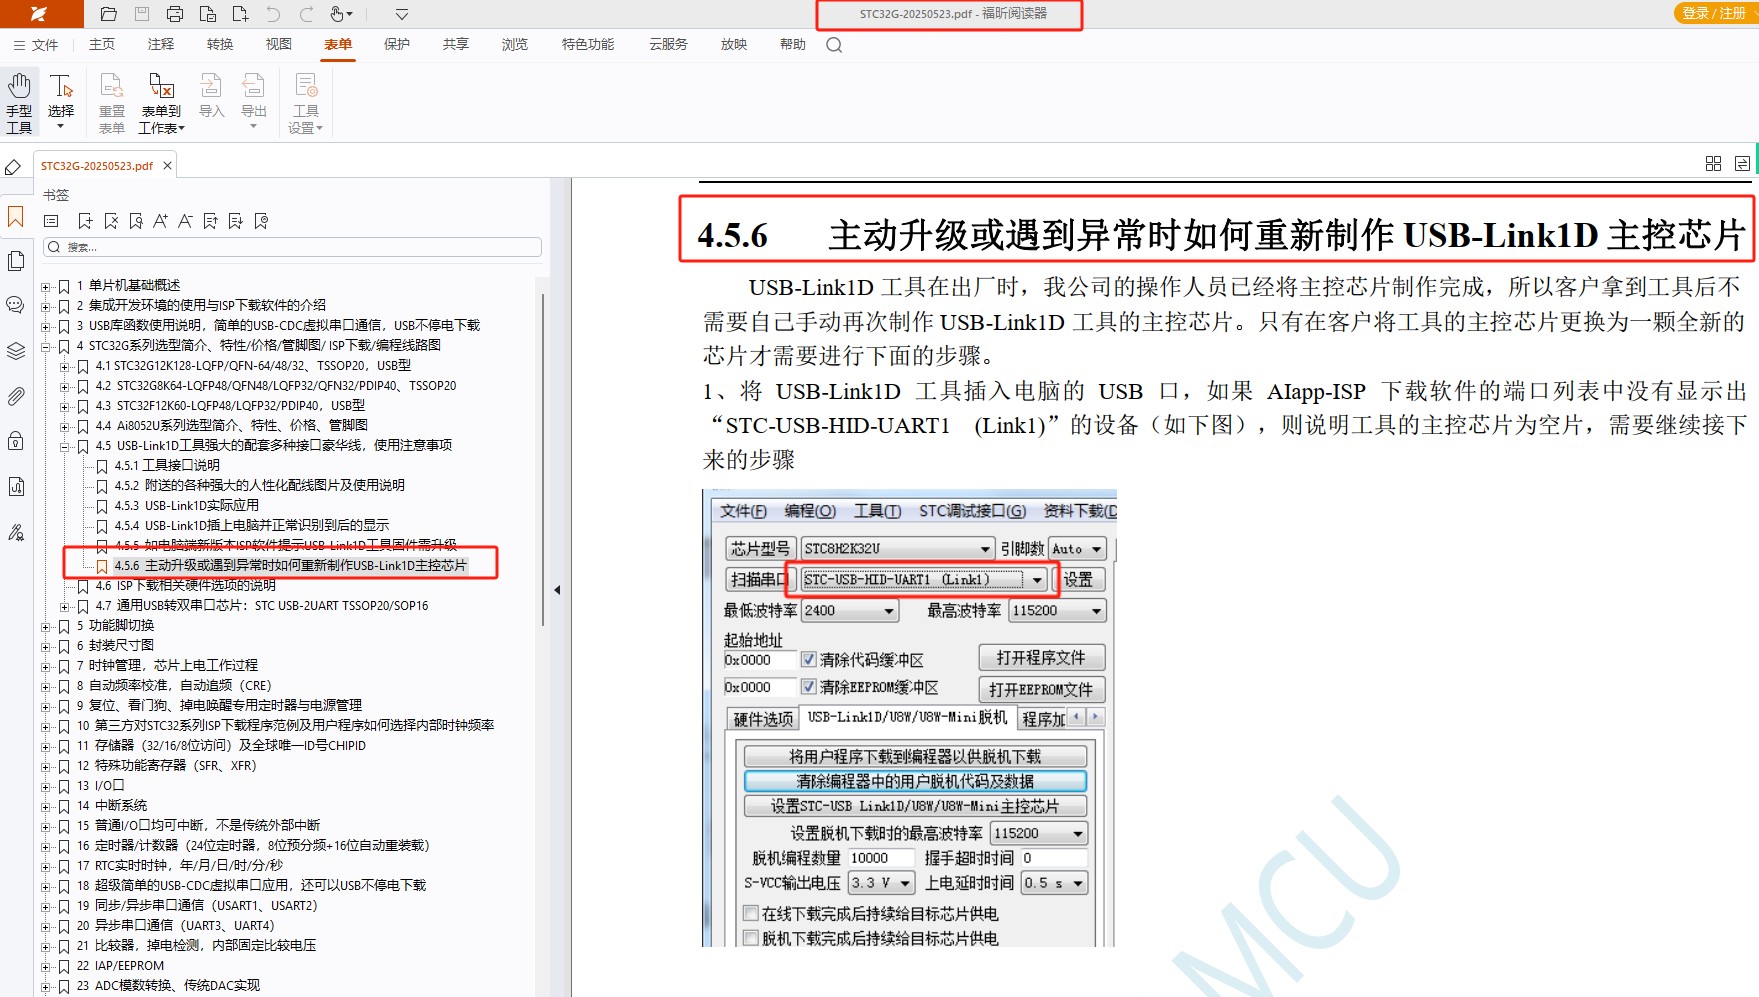This screenshot has width=1759, height=997.
Task: Expand bookmark 1 单片机基础概述
Action: (46, 286)
